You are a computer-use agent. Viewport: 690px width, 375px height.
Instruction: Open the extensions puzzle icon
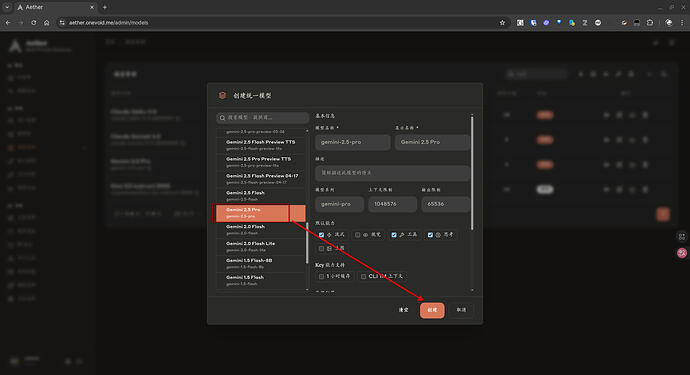650,22
